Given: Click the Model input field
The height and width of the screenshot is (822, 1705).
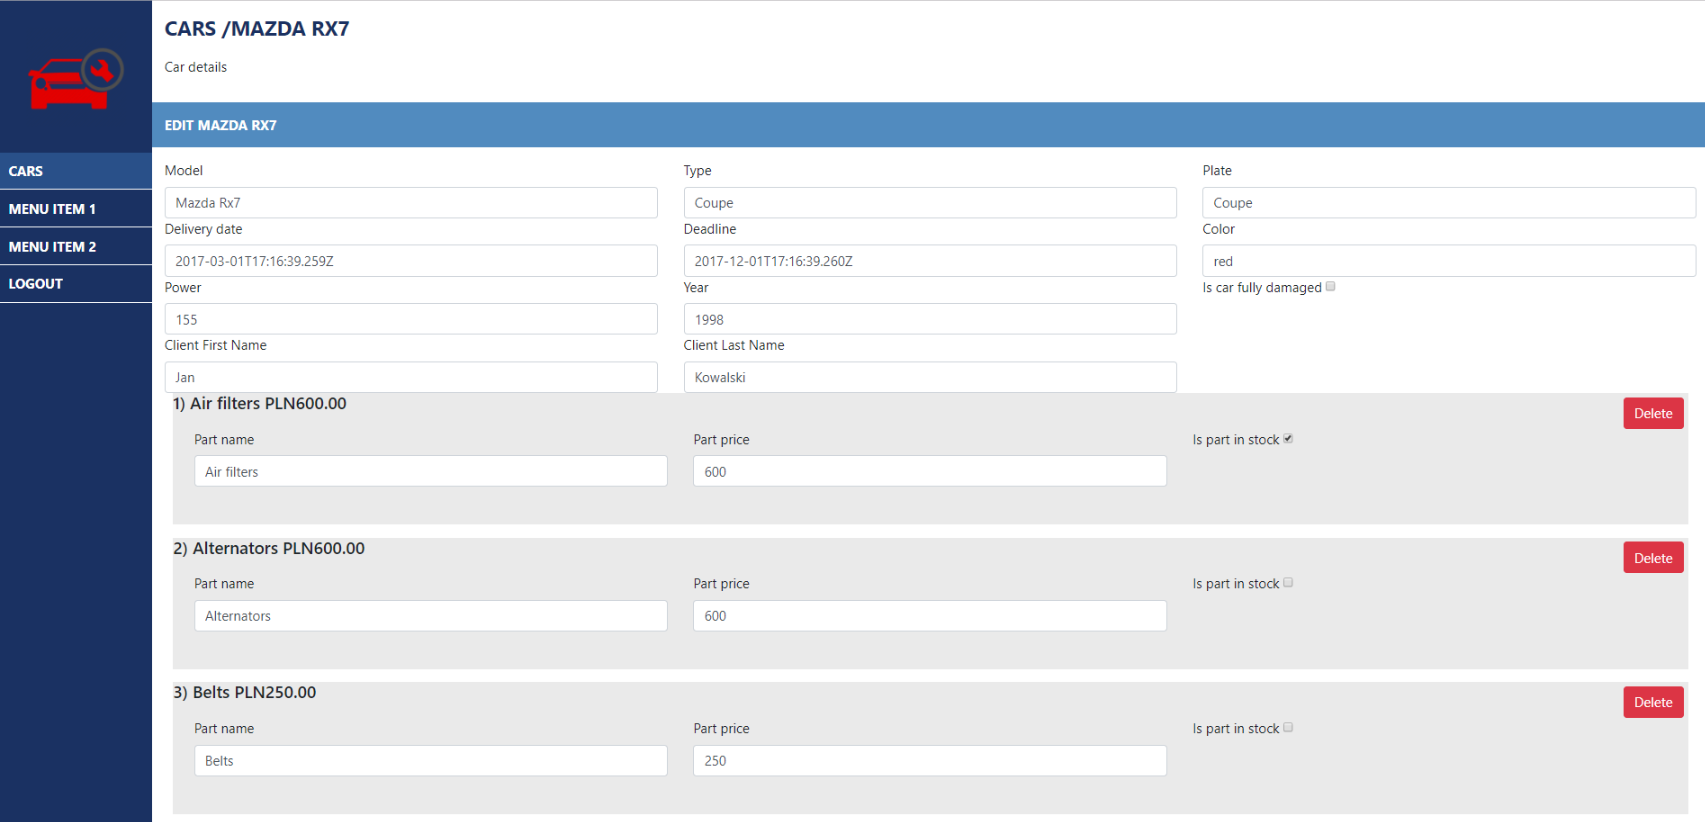Looking at the screenshot, I should click(x=411, y=203).
